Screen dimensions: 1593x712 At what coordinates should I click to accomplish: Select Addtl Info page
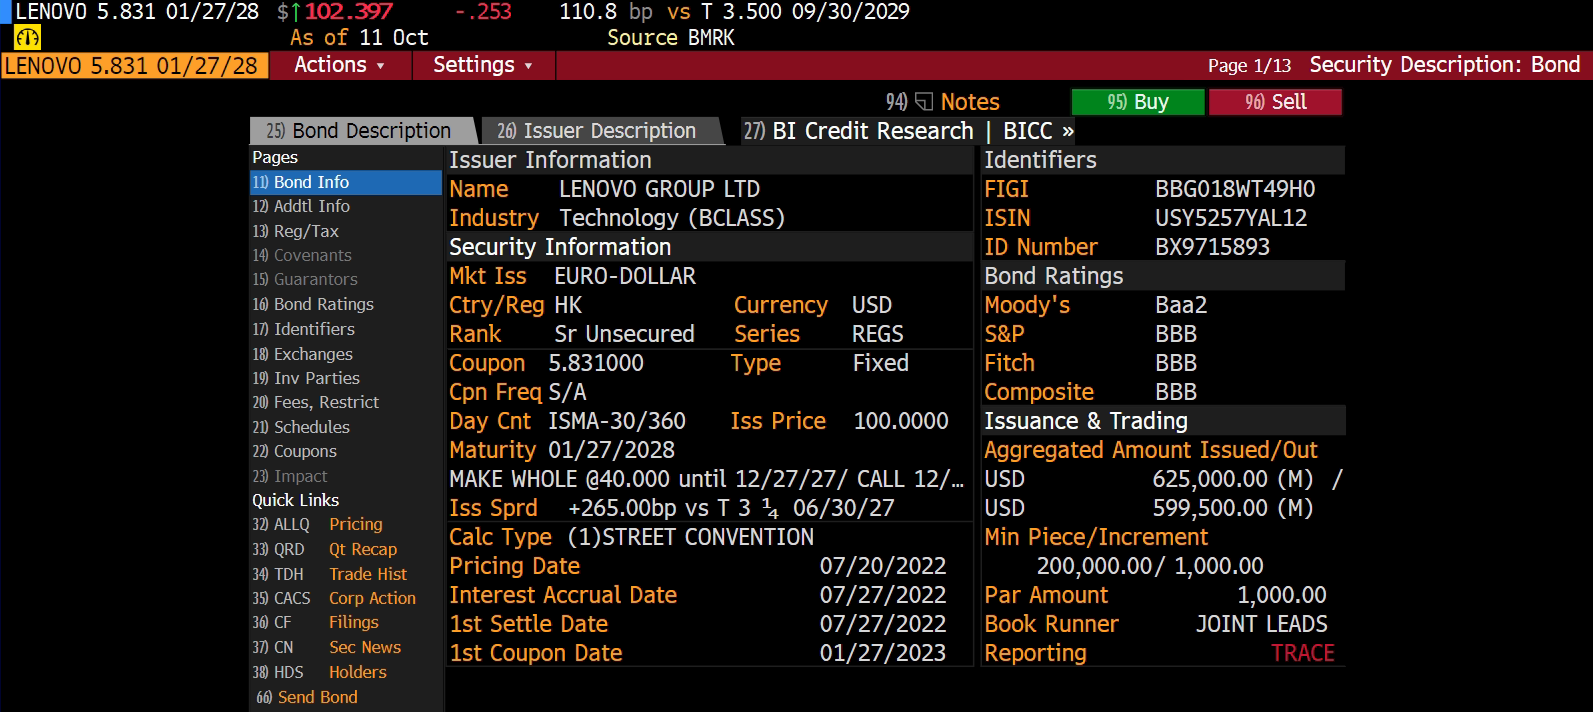345,206
